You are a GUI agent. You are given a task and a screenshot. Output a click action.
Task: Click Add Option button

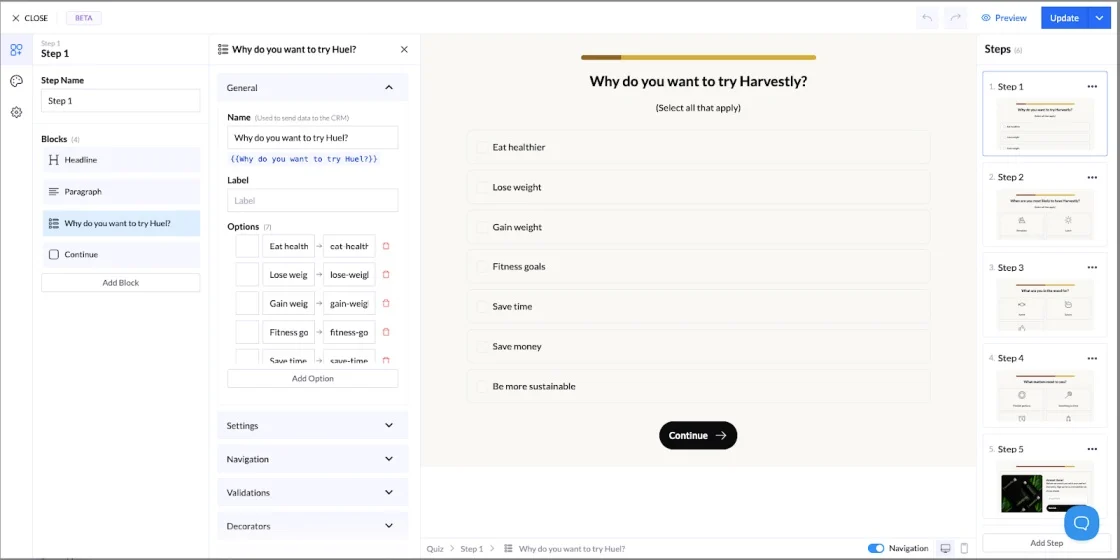313,379
